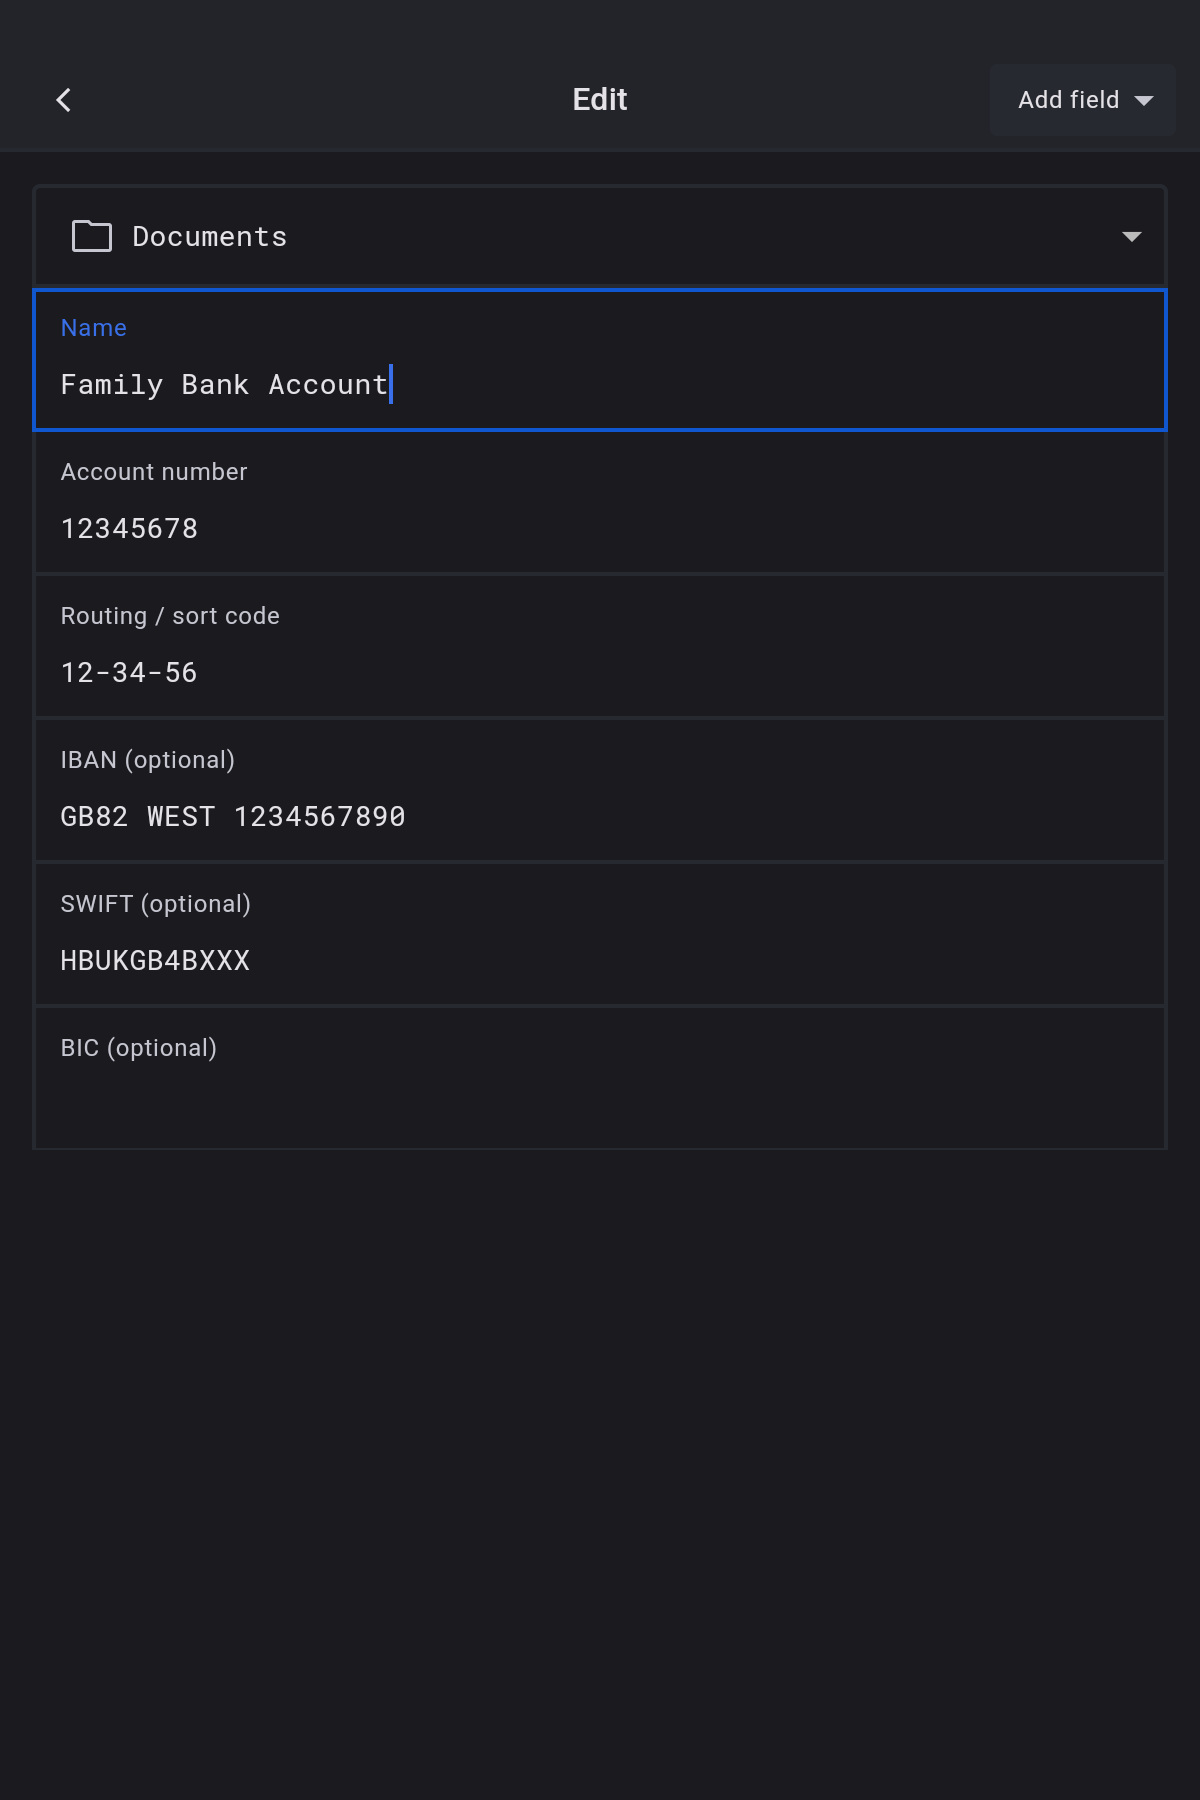
Task: Click the Account number field label
Action: [x=153, y=472]
